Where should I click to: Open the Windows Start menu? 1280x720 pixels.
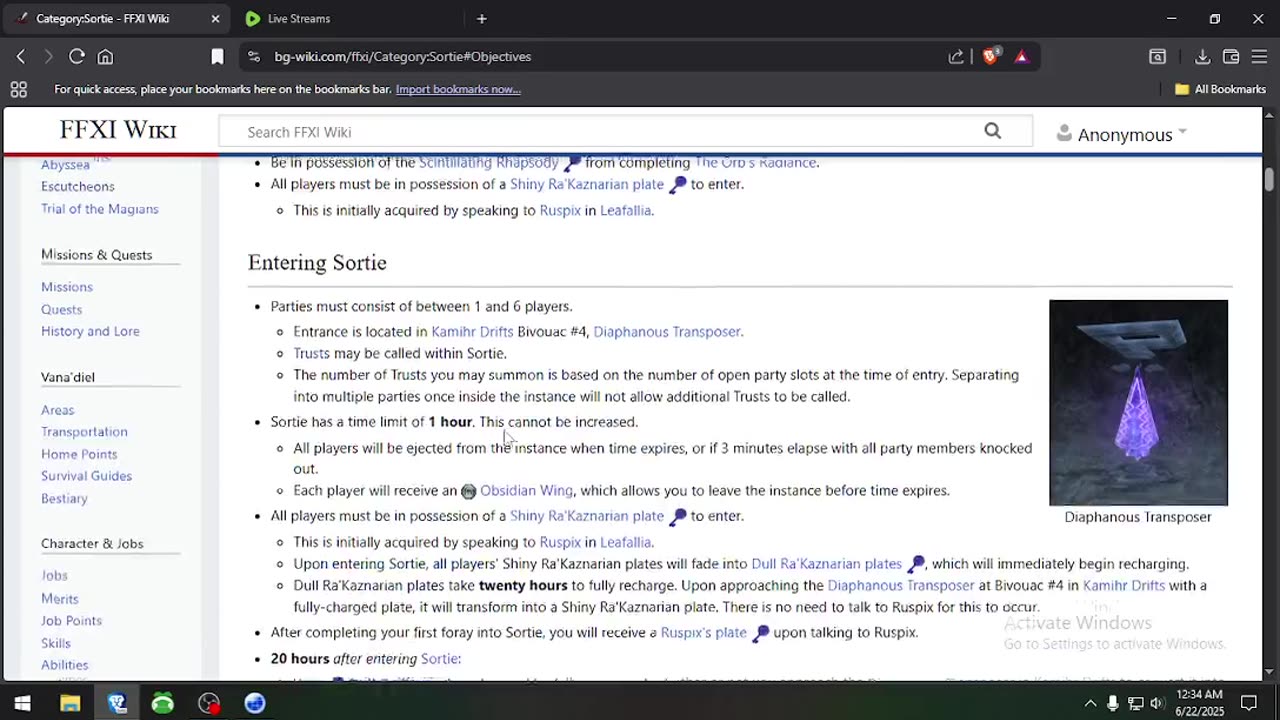(x=22, y=703)
